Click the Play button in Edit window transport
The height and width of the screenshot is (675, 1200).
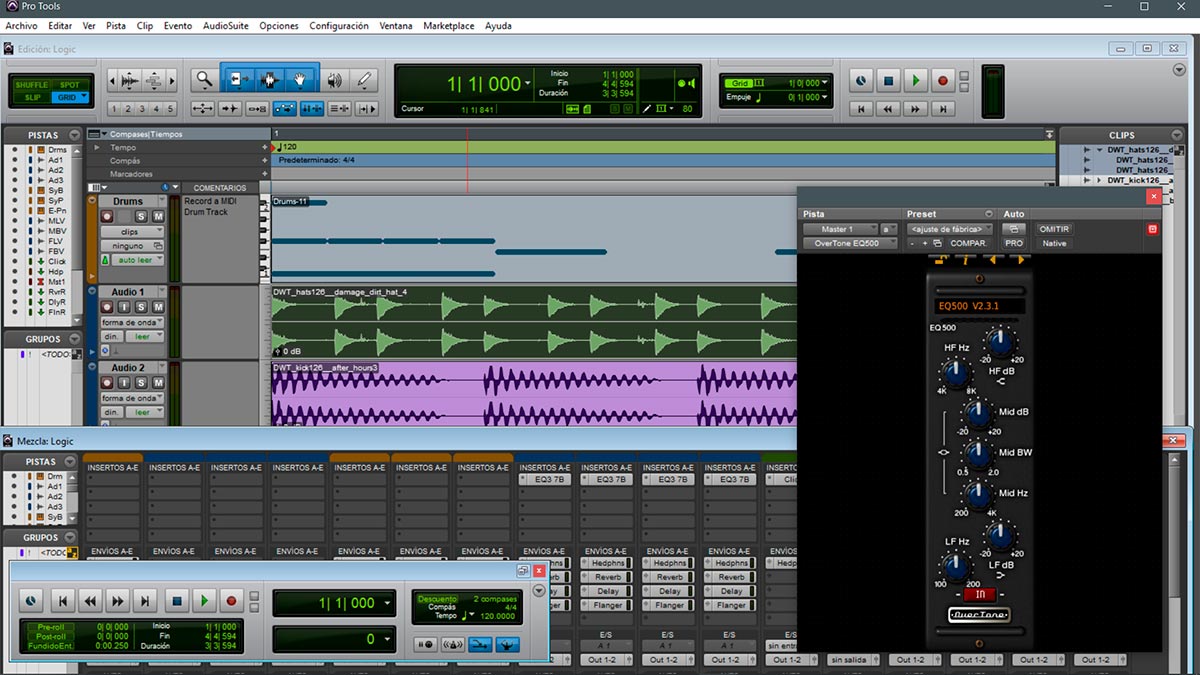916,80
